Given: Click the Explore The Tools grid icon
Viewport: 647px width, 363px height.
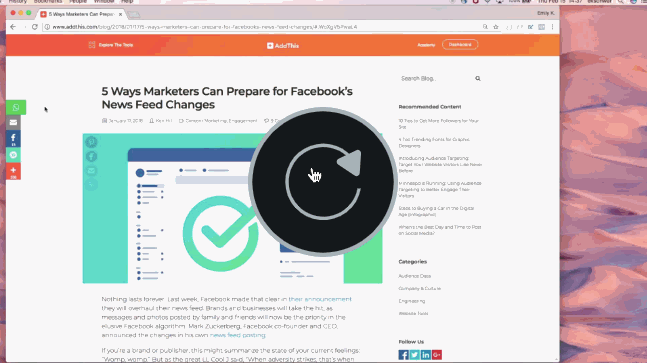Looking at the screenshot, I should pyautogui.click(x=92, y=45).
